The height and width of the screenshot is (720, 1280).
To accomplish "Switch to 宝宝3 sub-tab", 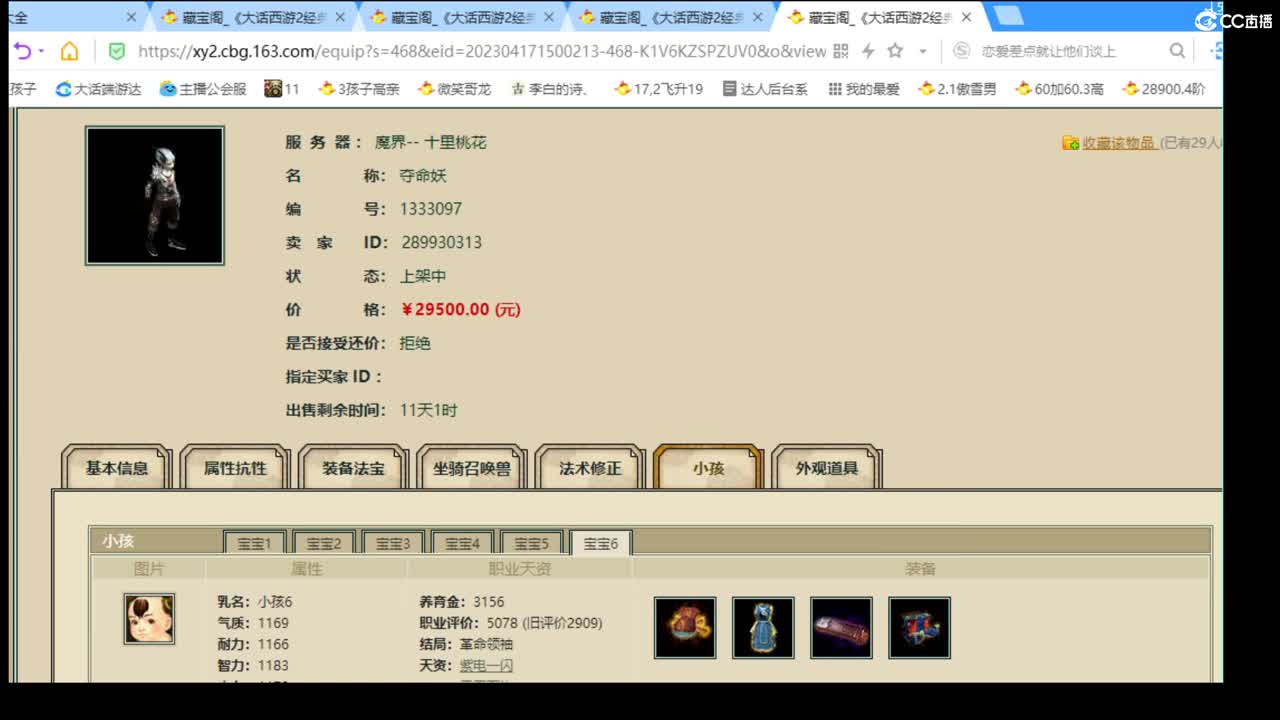I will click(393, 543).
